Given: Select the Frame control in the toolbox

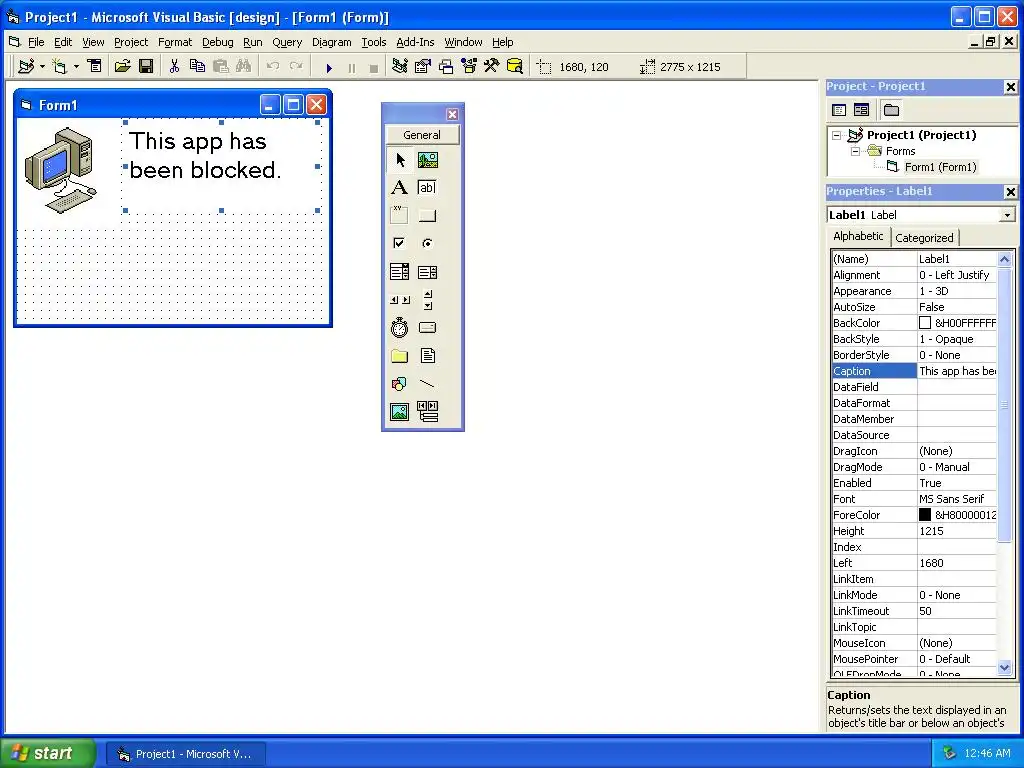Looking at the screenshot, I should point(400,216).
